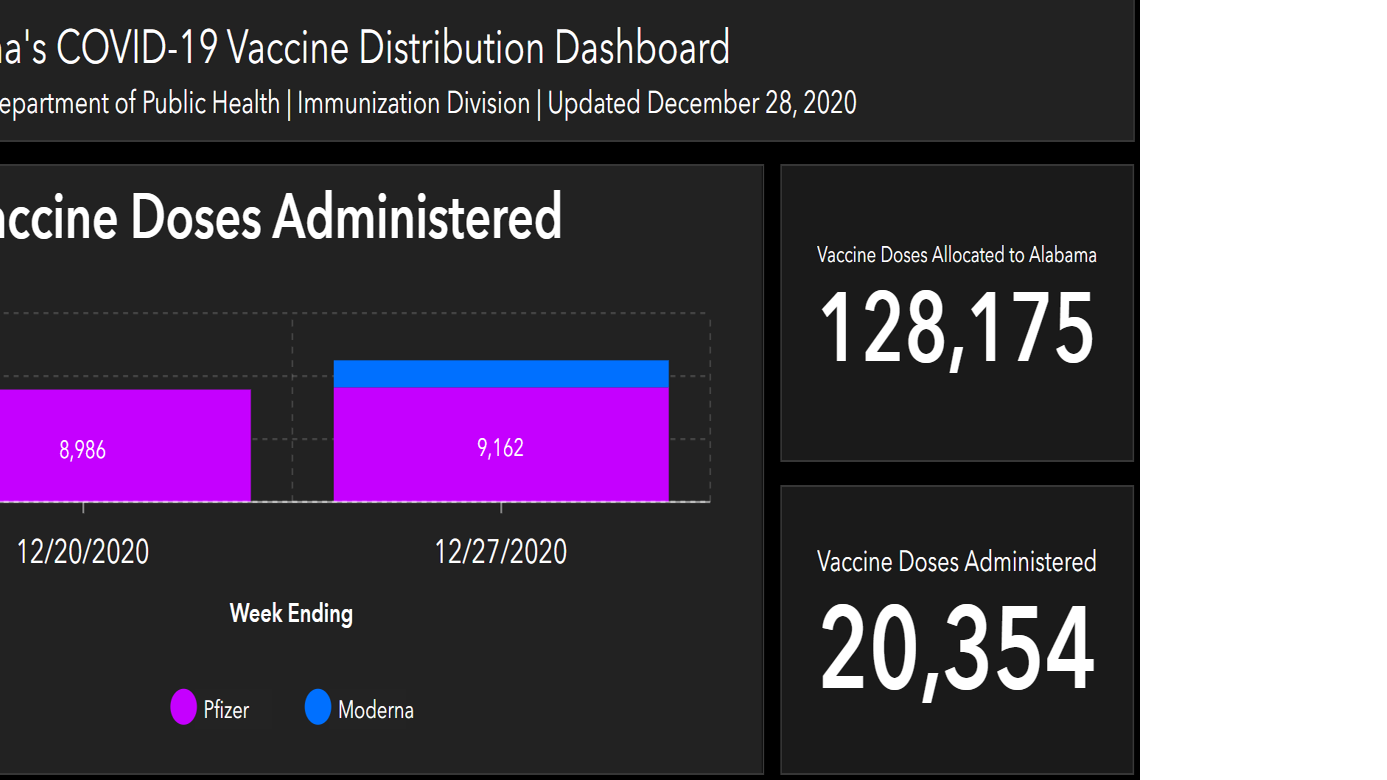Click the 20,354 administered doses number

point(956,650)
